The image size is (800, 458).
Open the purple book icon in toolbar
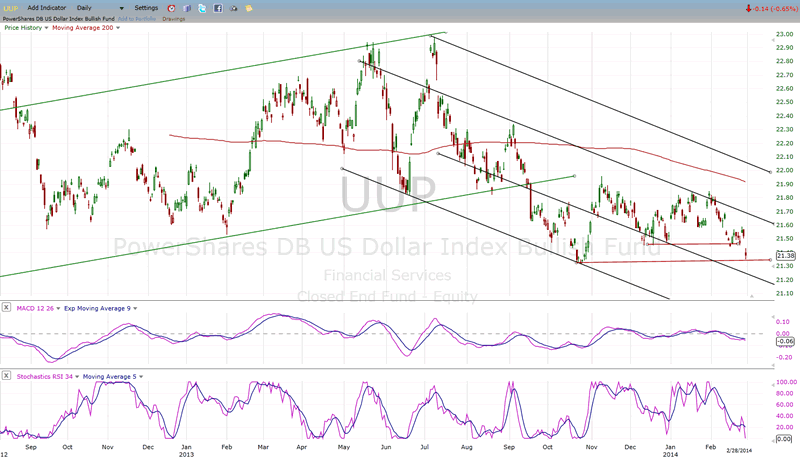point(187,8)
